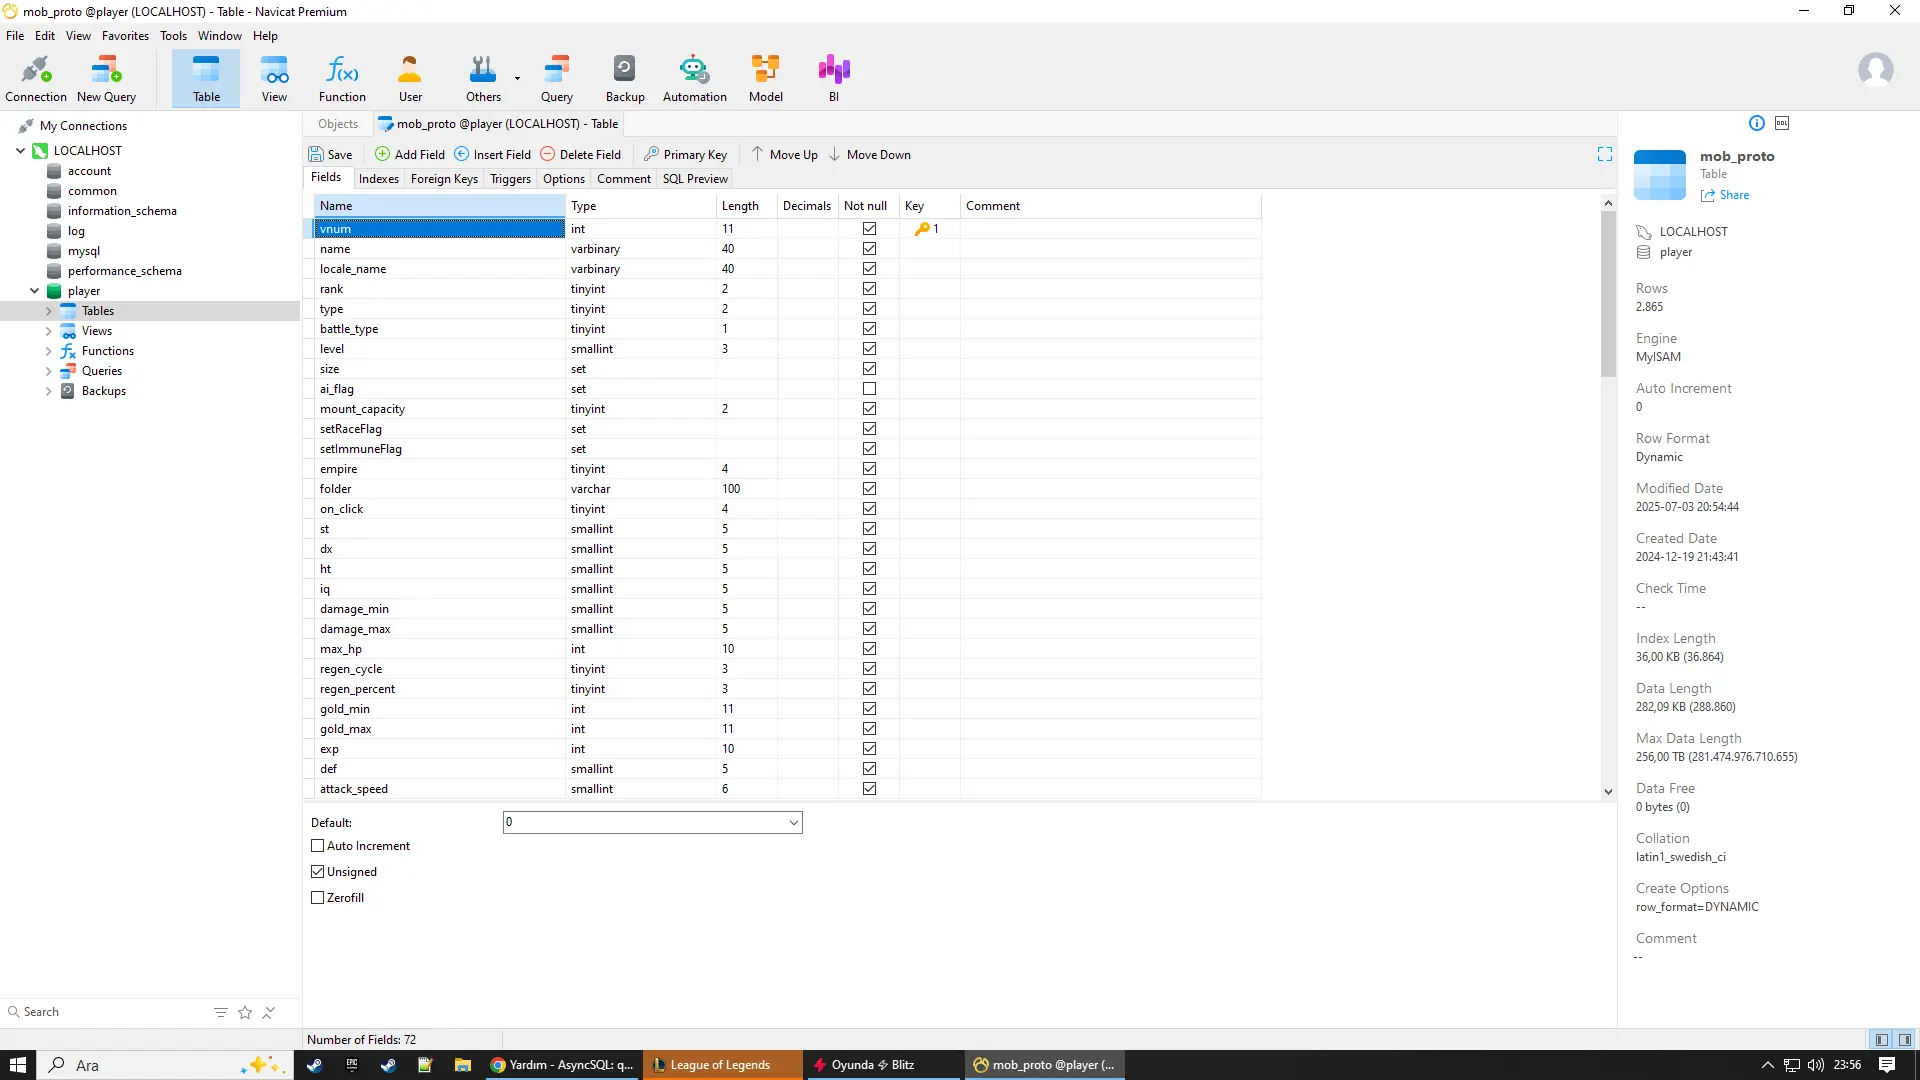Open the Favorites menu

125,36
